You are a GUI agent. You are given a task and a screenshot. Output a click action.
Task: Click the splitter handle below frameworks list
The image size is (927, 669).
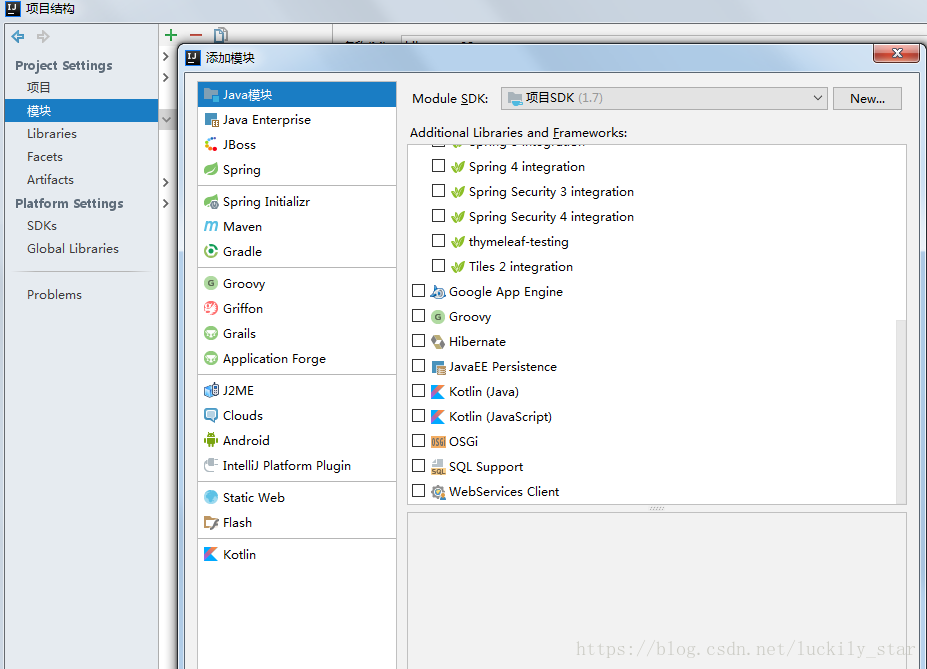(x=657, y=508)
